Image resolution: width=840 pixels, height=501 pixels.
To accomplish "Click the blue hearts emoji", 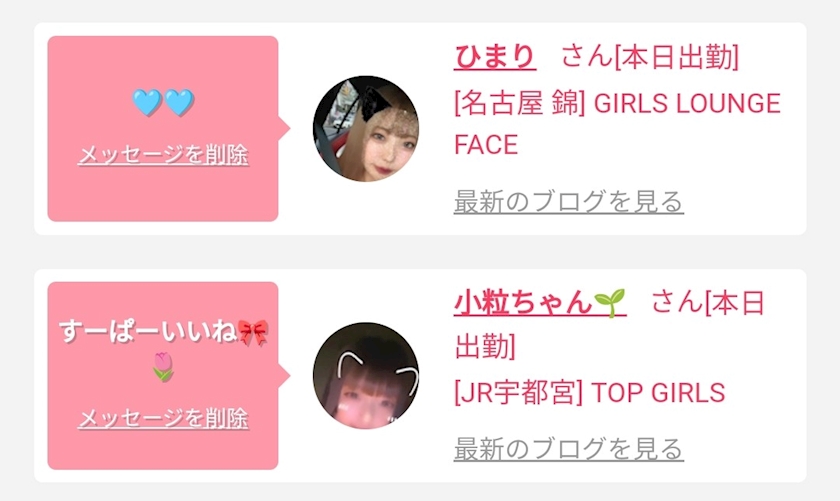I will point(163,102).
